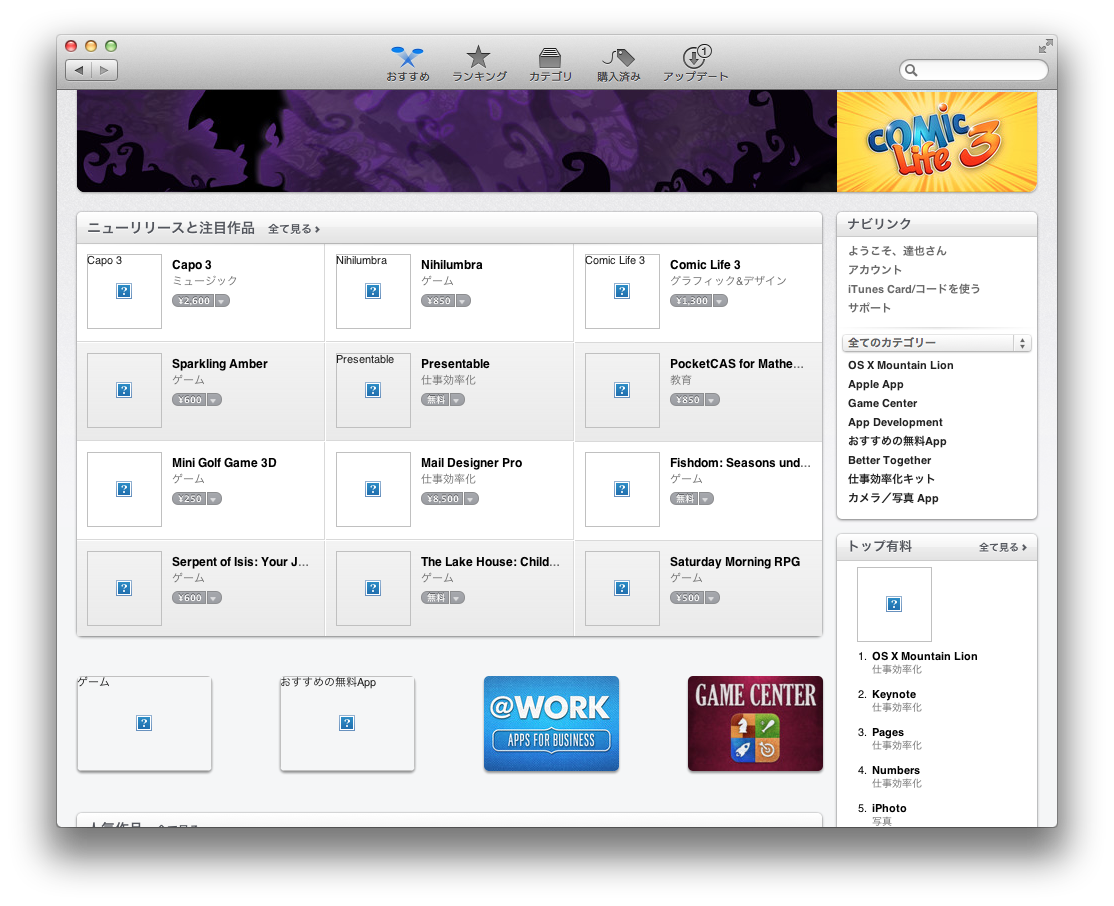
Task: Open the Comic Life 3 app icon
Action: coord(622,291)
